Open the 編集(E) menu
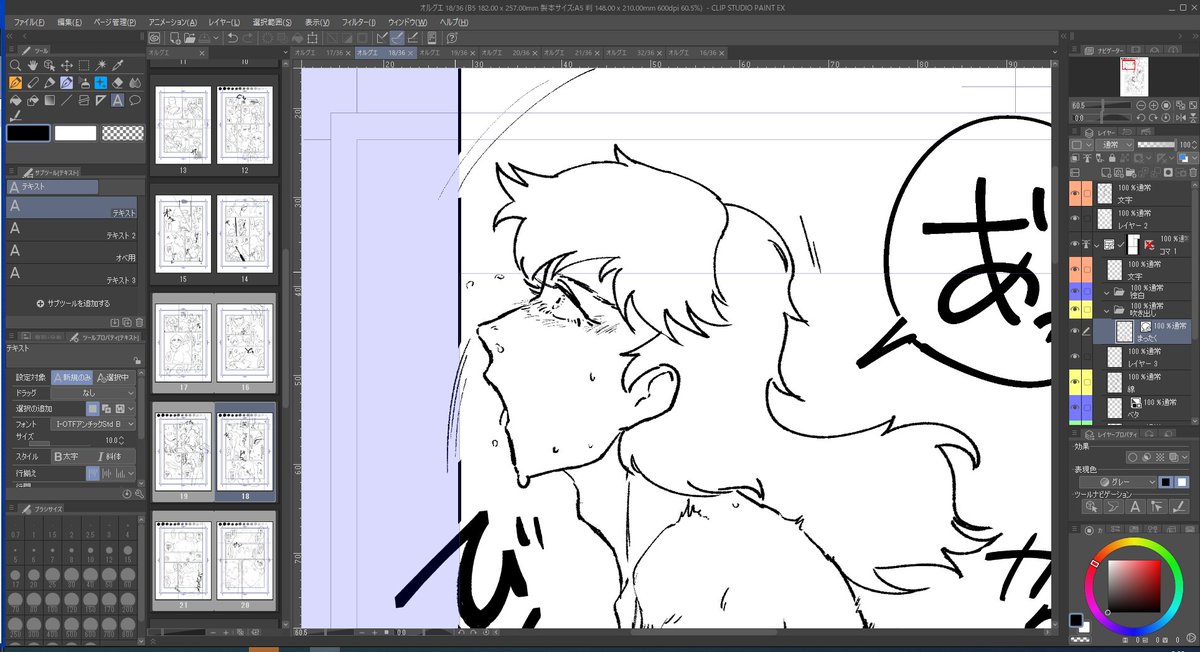This screenshot has width=1200, height=652. pos(70,21)
